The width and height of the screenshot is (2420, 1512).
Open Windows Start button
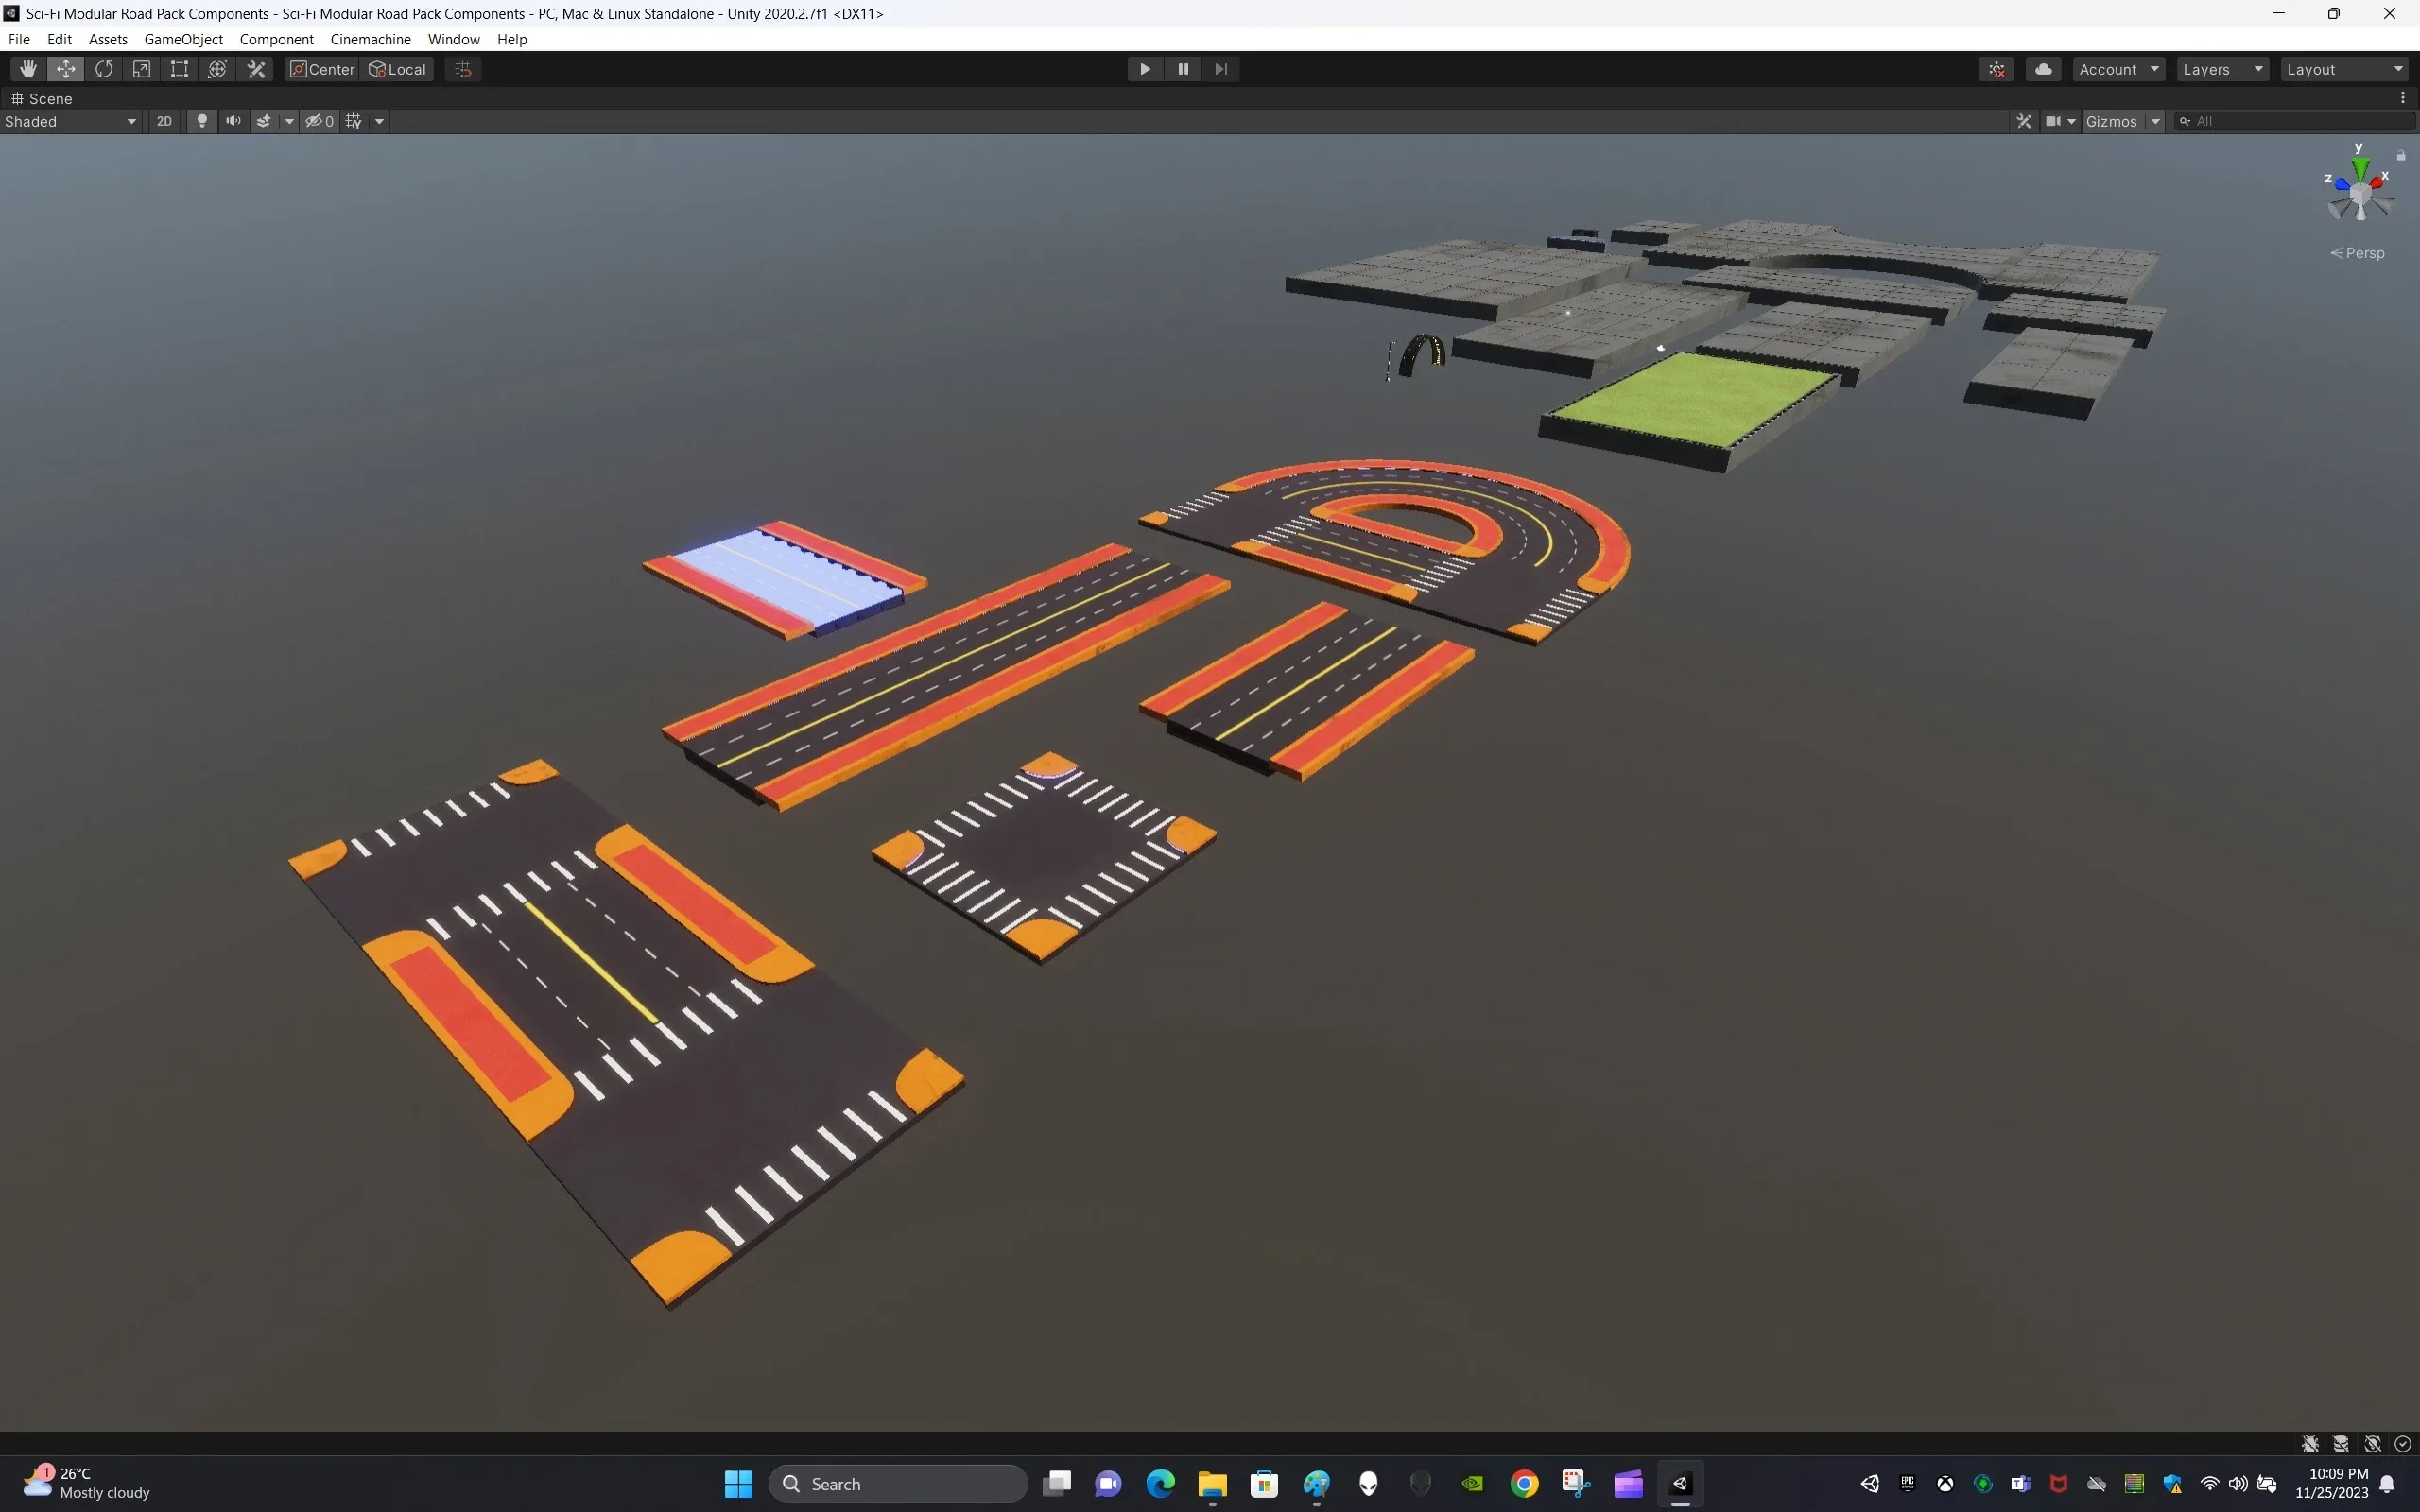(738, 1484)
